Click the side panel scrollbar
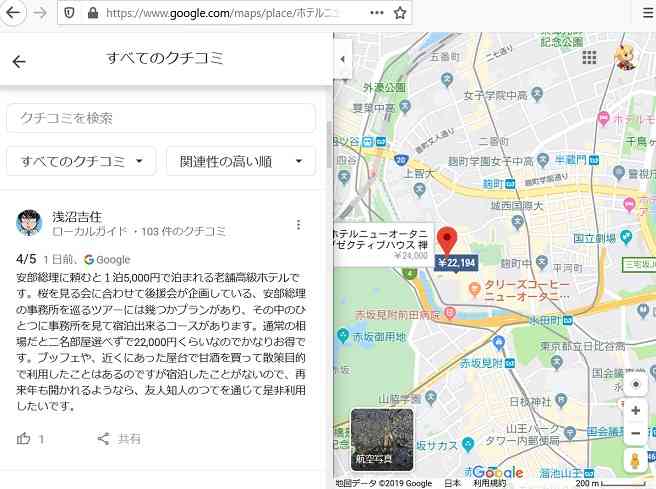Viewport: 656px width, 489px height. pos(329,144)
